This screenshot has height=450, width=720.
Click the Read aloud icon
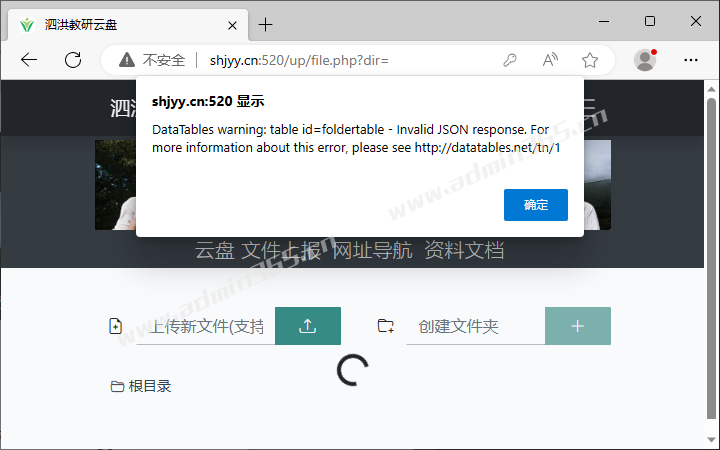550,60
